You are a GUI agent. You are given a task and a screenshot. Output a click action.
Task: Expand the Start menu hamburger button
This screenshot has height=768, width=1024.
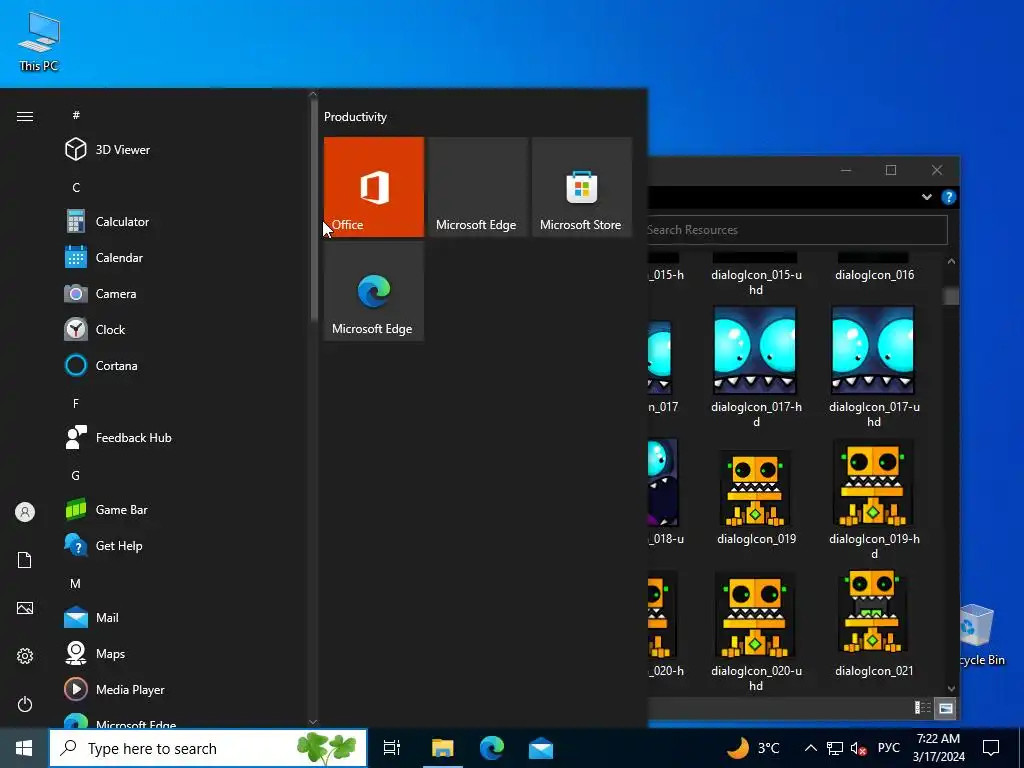pos(25,116)
